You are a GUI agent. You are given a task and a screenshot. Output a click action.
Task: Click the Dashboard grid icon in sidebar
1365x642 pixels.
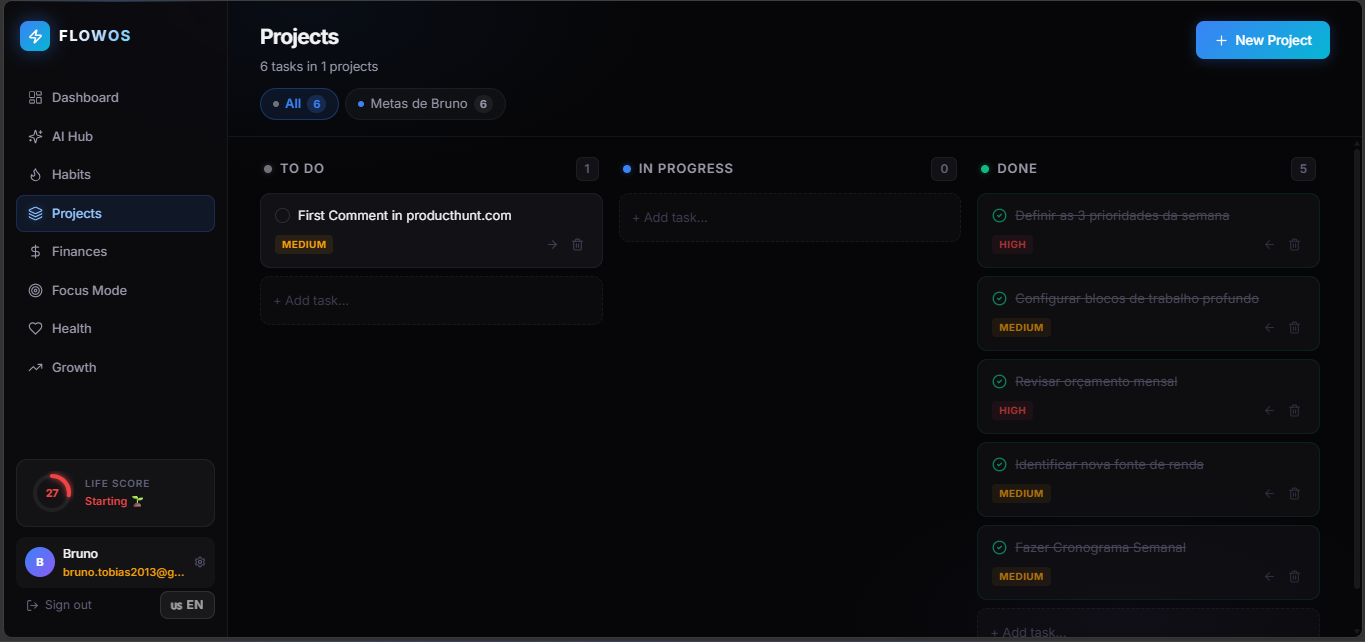click(35, 98)
